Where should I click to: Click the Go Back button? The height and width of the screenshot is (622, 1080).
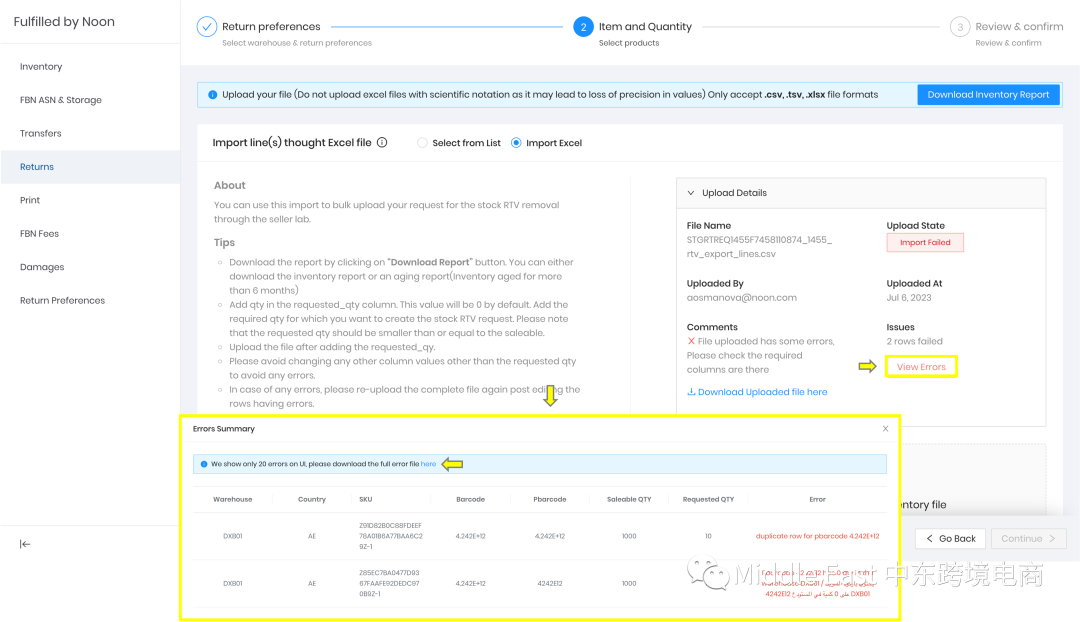tap(951, 539)
